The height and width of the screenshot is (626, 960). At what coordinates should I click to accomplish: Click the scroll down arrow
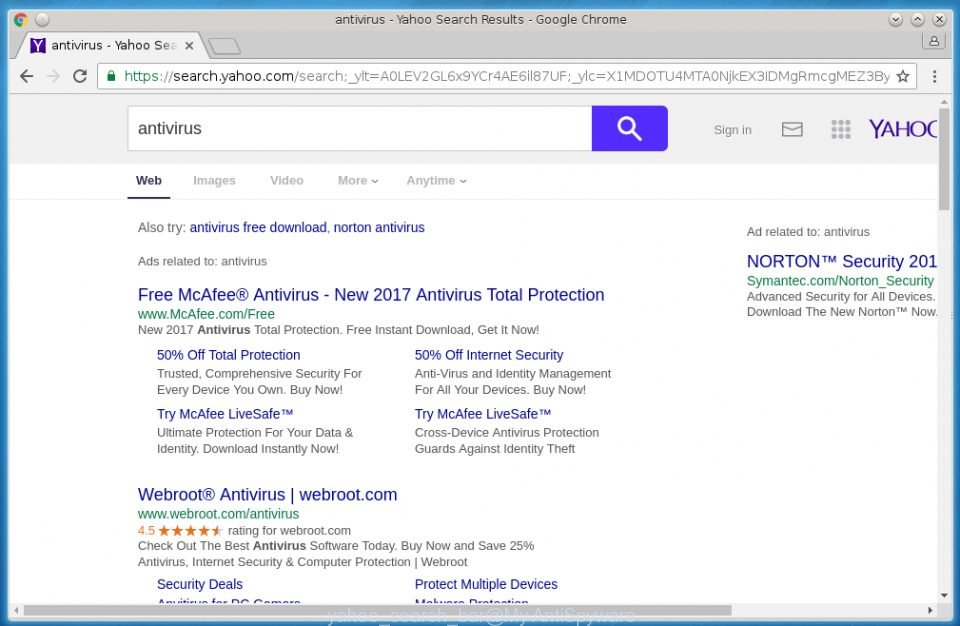pos(944,595)
